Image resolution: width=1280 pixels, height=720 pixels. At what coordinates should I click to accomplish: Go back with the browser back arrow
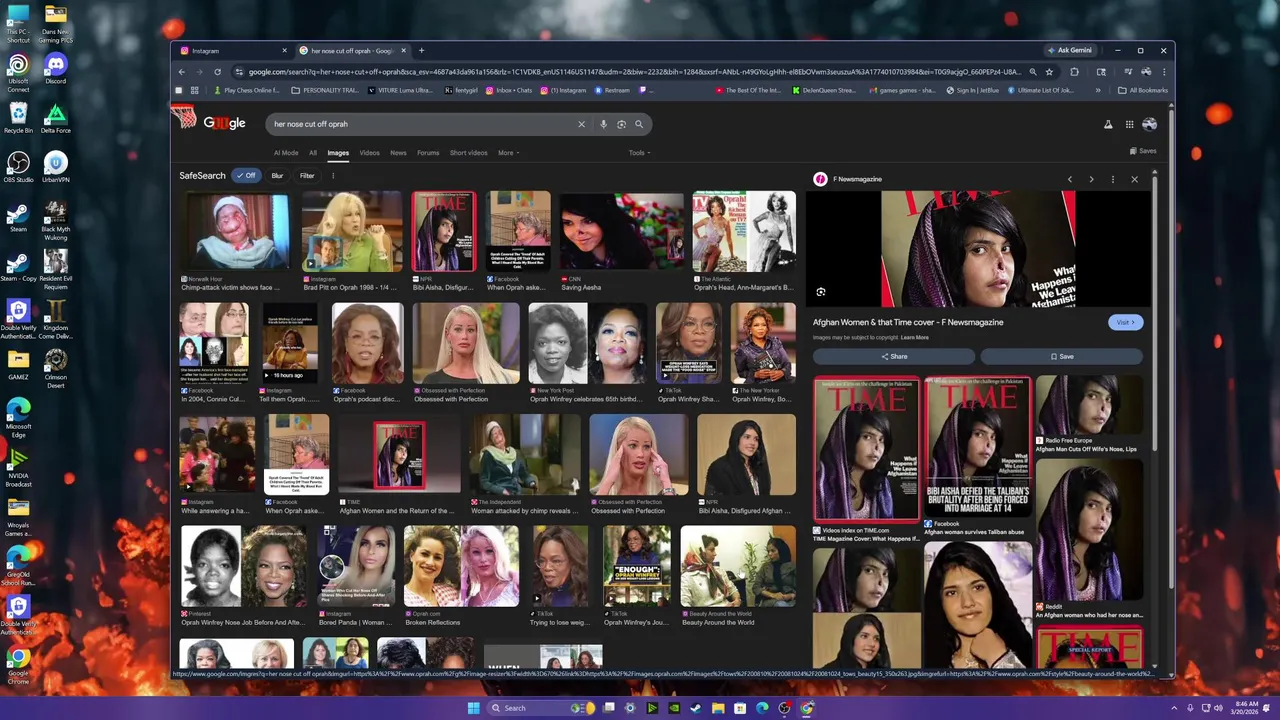(x=181, y=72)
